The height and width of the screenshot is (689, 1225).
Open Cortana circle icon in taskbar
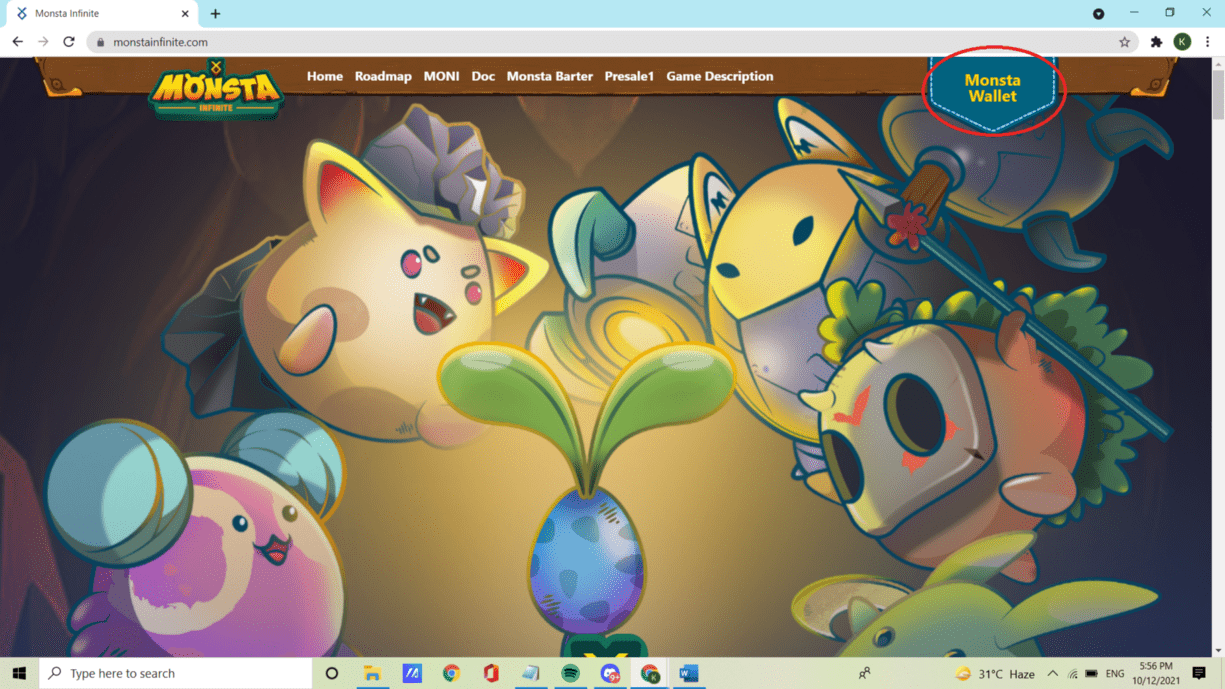[x=332, y=673]
